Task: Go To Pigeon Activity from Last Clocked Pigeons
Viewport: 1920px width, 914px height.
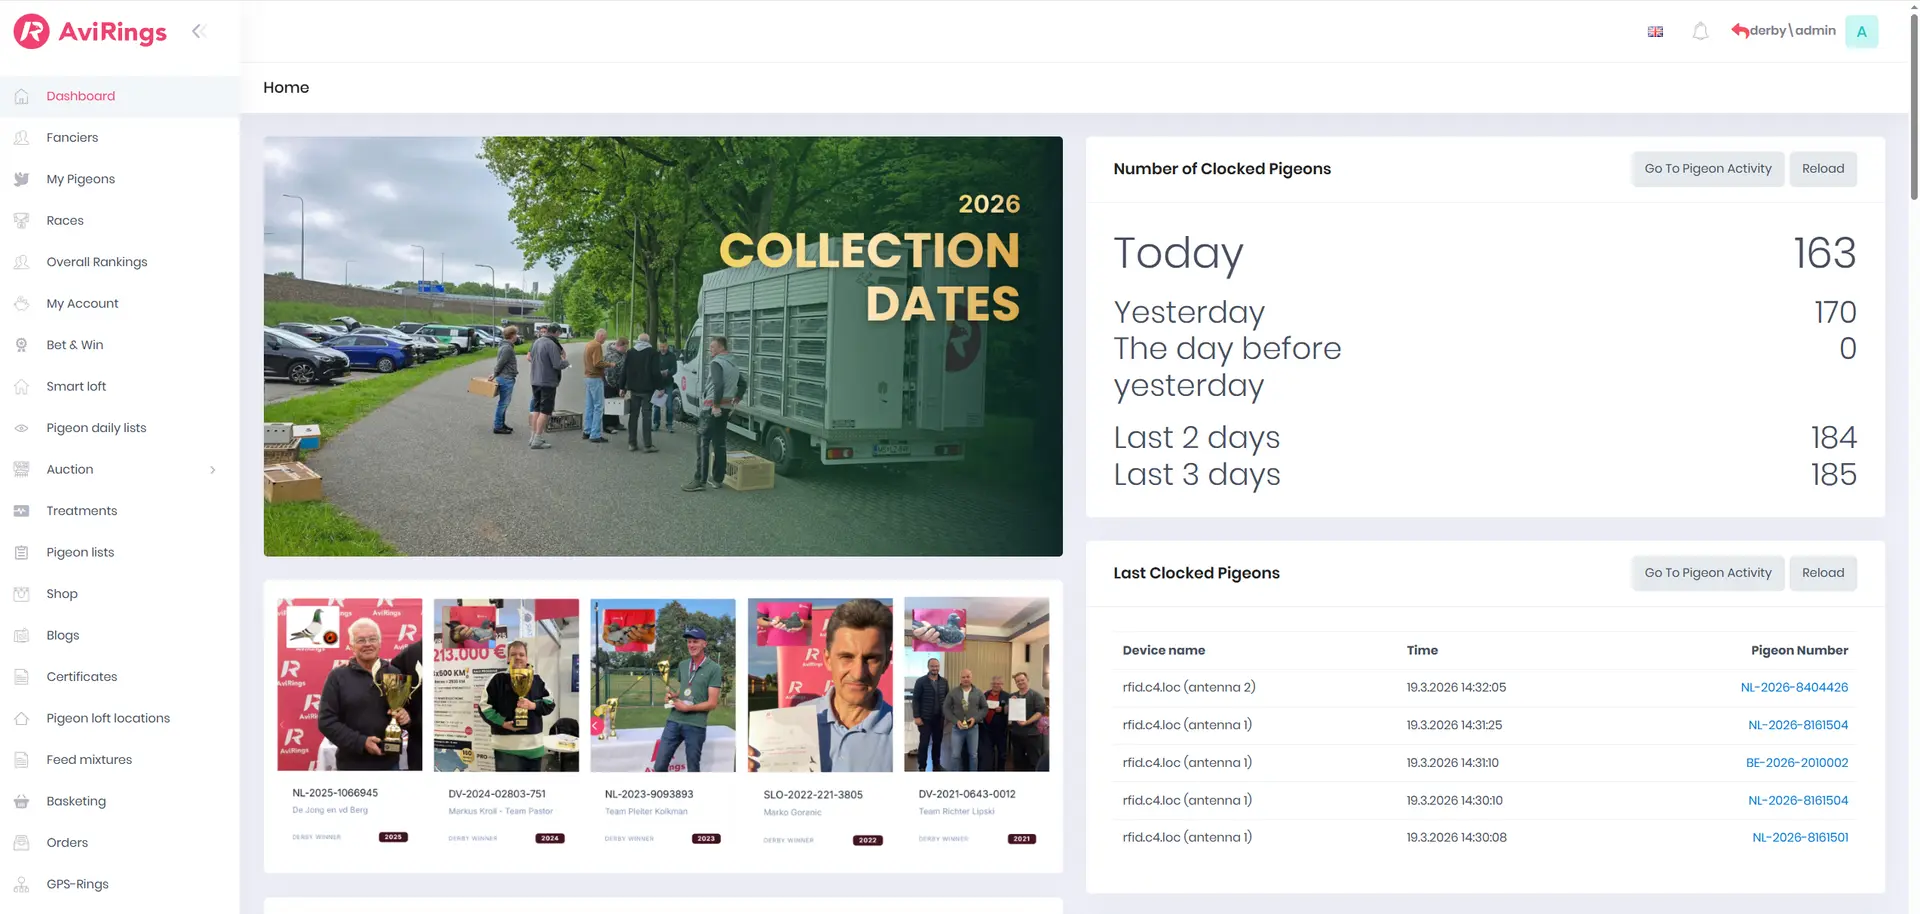Action: 1707,573
